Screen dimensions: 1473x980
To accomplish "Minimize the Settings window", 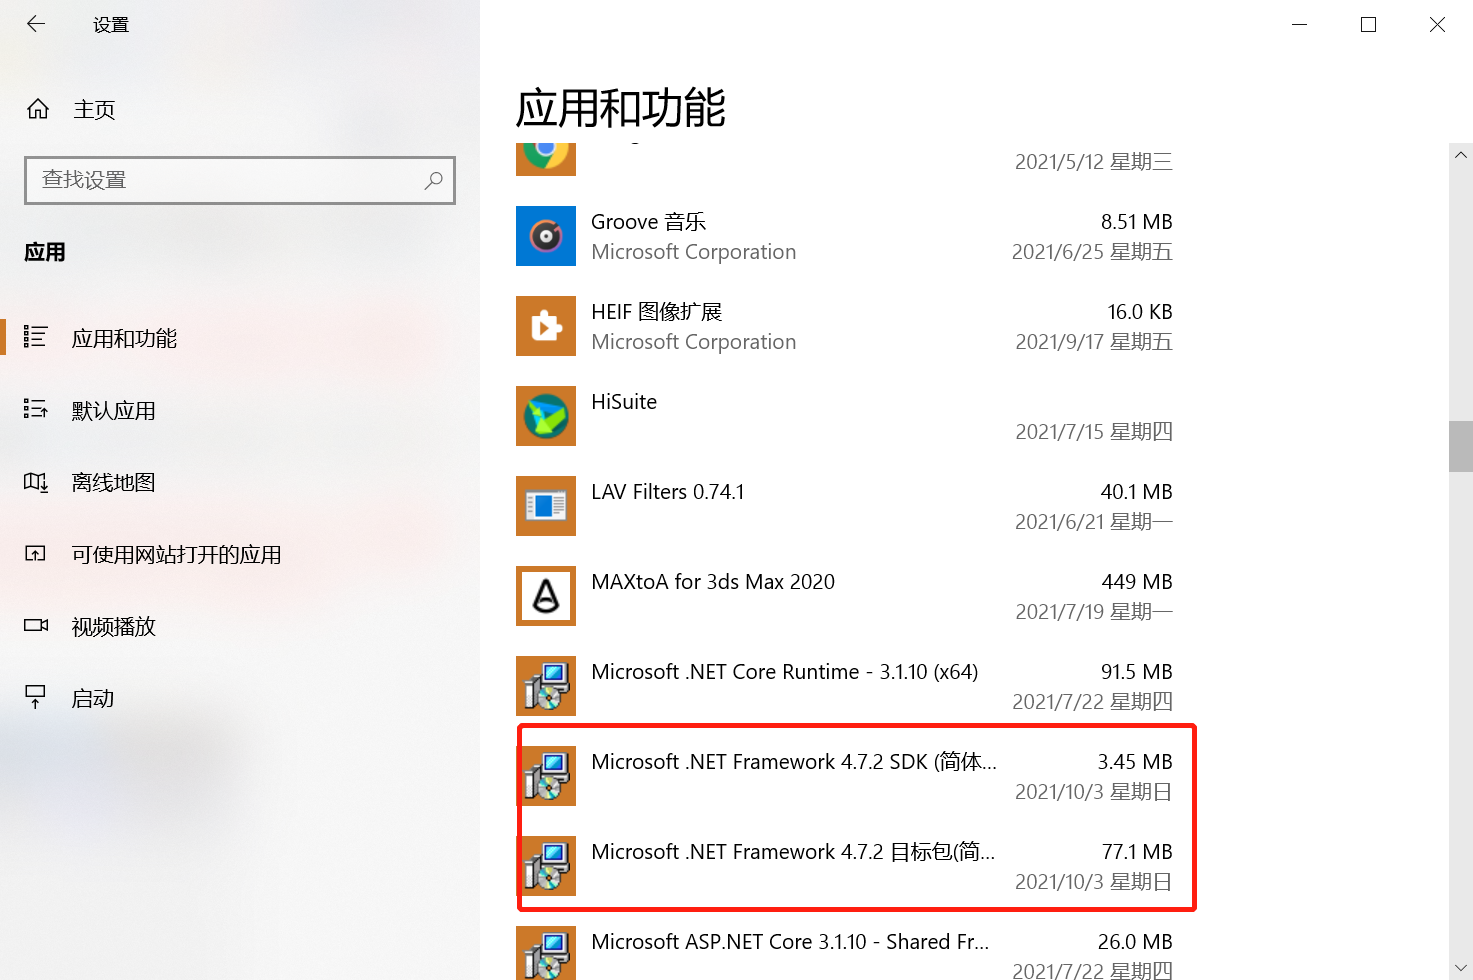I will pyautogui.click(x=1300, y=24).
